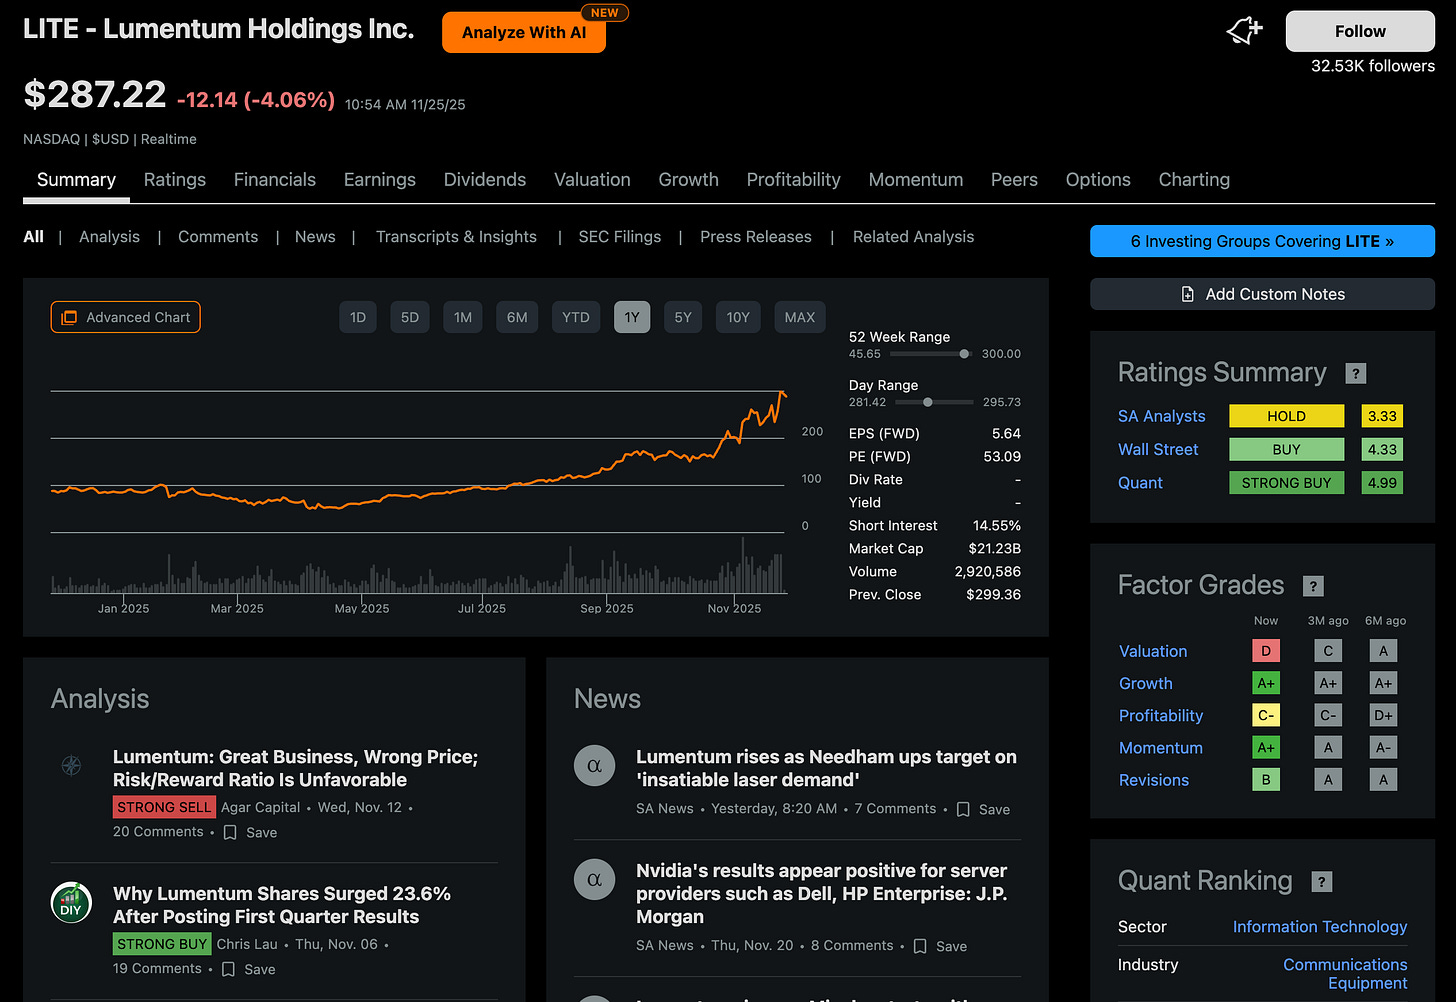Select the MAX chart range
Screen dimensions: 1456x1002
coord(800,317)
